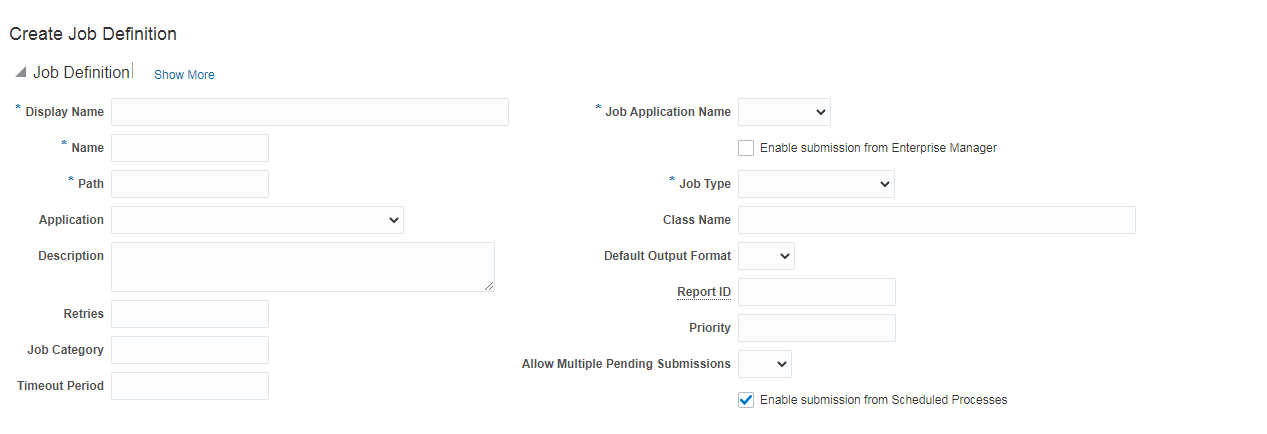The image size is (1267, 434).
Task: Open the Default Output Format dropdown
Action: [x=766, y=256]
